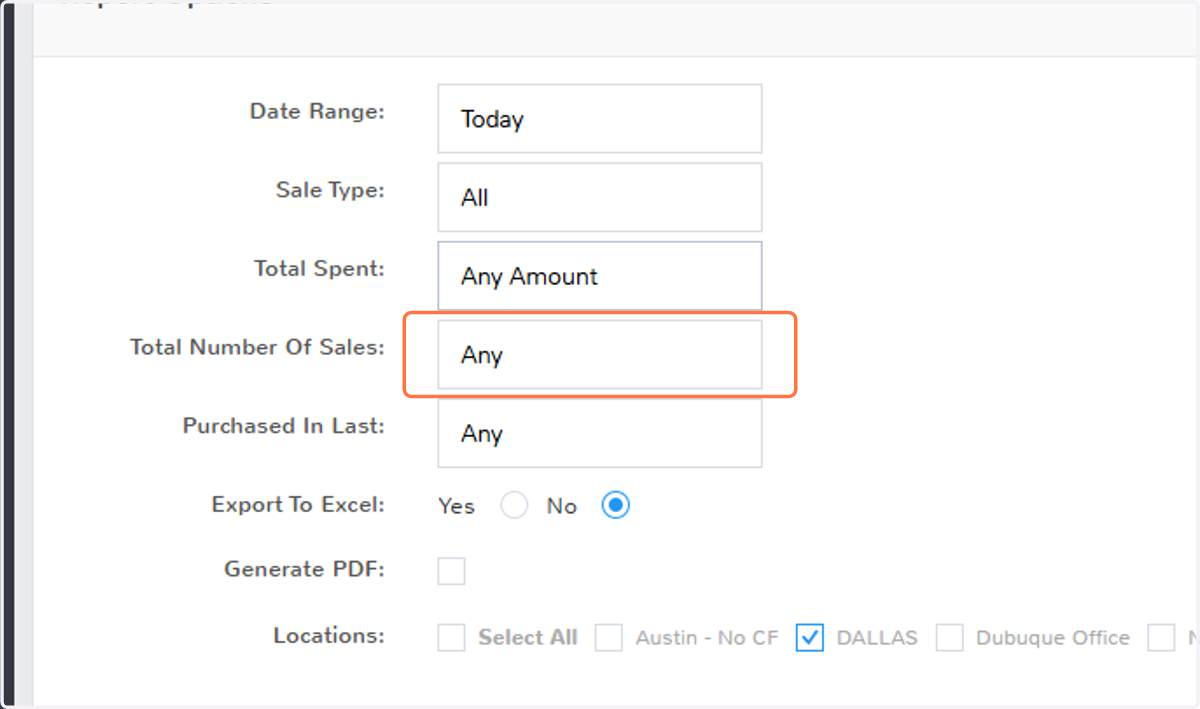The width and height of the screenshot is (1200, 709).
Task: Open the Total Number Of Sales dropdown
Action: 600,355
